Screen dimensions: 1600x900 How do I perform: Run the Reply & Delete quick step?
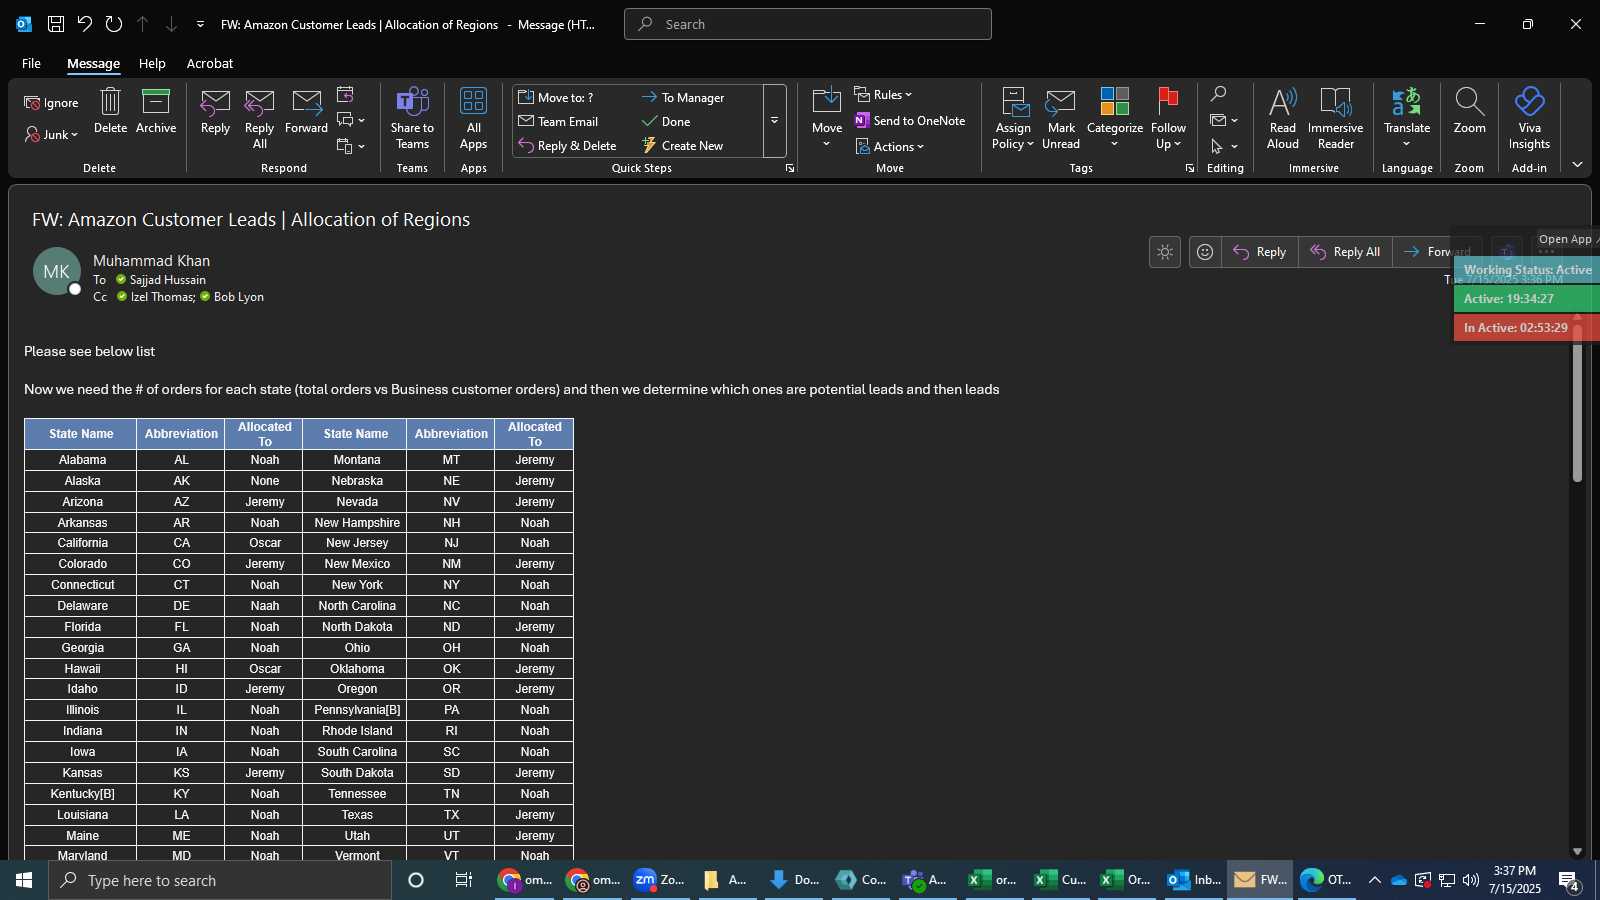568,146
